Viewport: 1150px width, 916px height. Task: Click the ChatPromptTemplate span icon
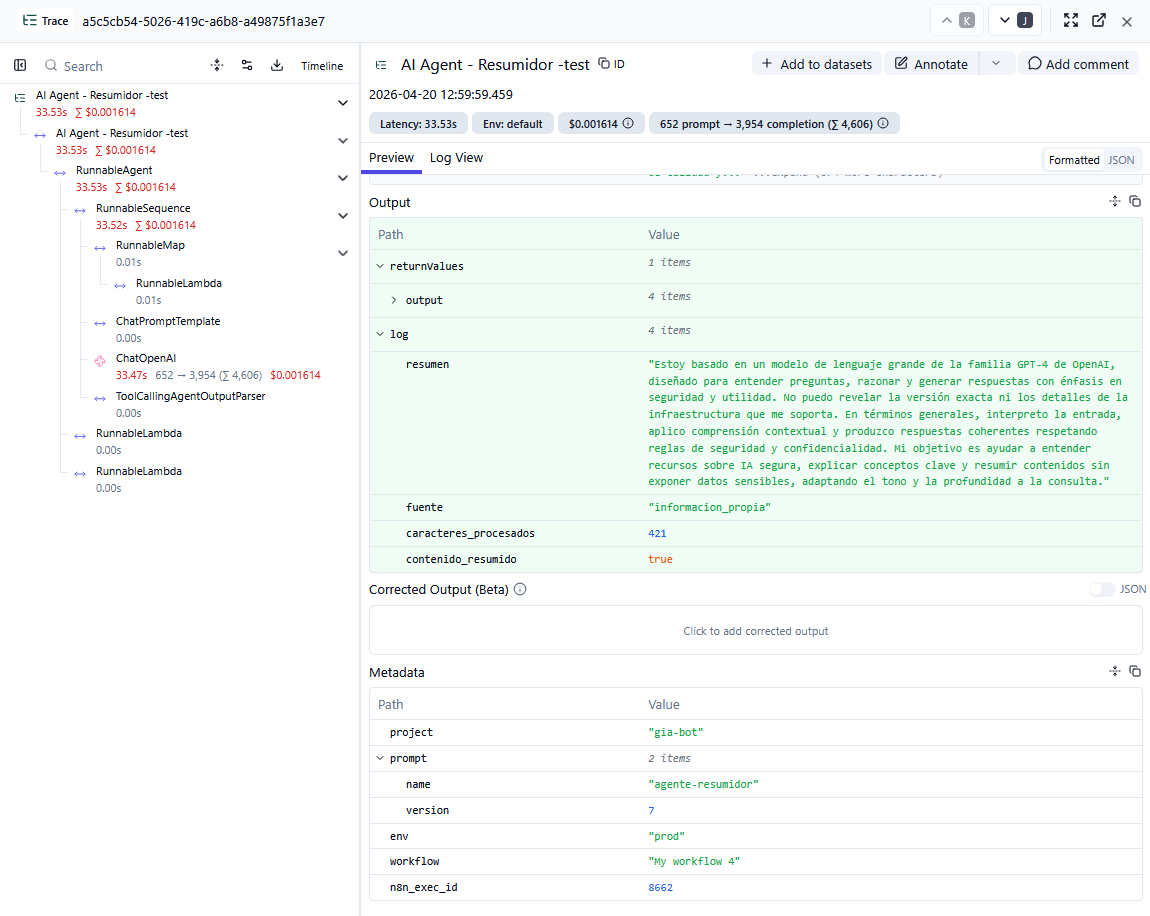point(100,323)
